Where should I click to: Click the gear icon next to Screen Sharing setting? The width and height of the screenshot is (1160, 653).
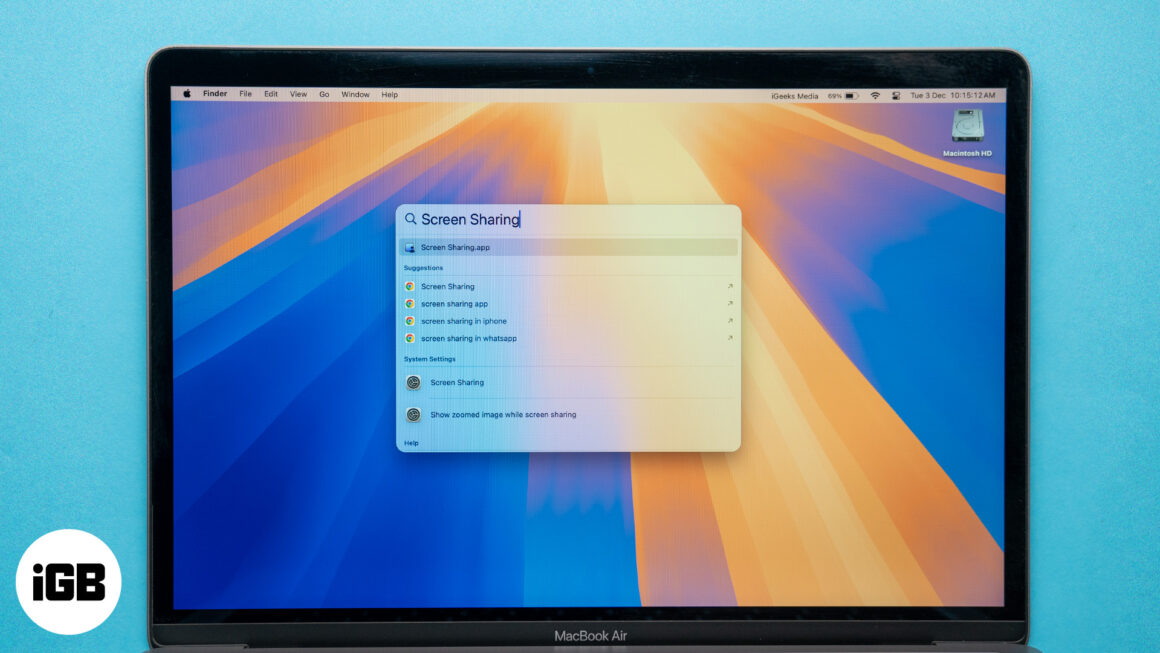coord(413,383)
